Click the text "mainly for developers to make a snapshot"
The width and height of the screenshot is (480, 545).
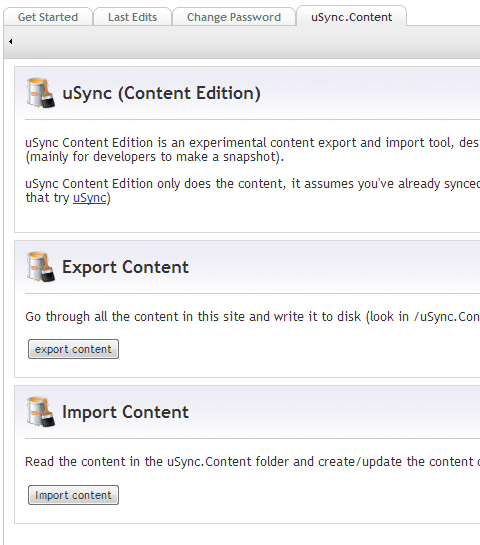[153, 157]
